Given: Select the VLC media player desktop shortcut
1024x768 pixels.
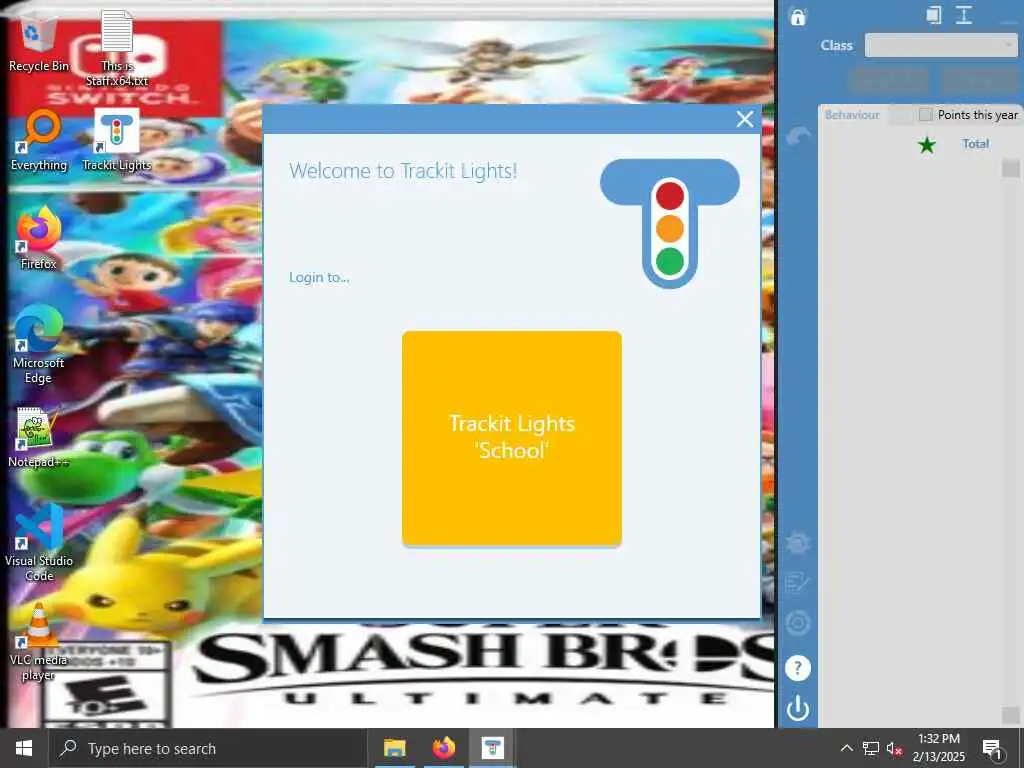Looking at the screenshot, I should tap(39, 643).
